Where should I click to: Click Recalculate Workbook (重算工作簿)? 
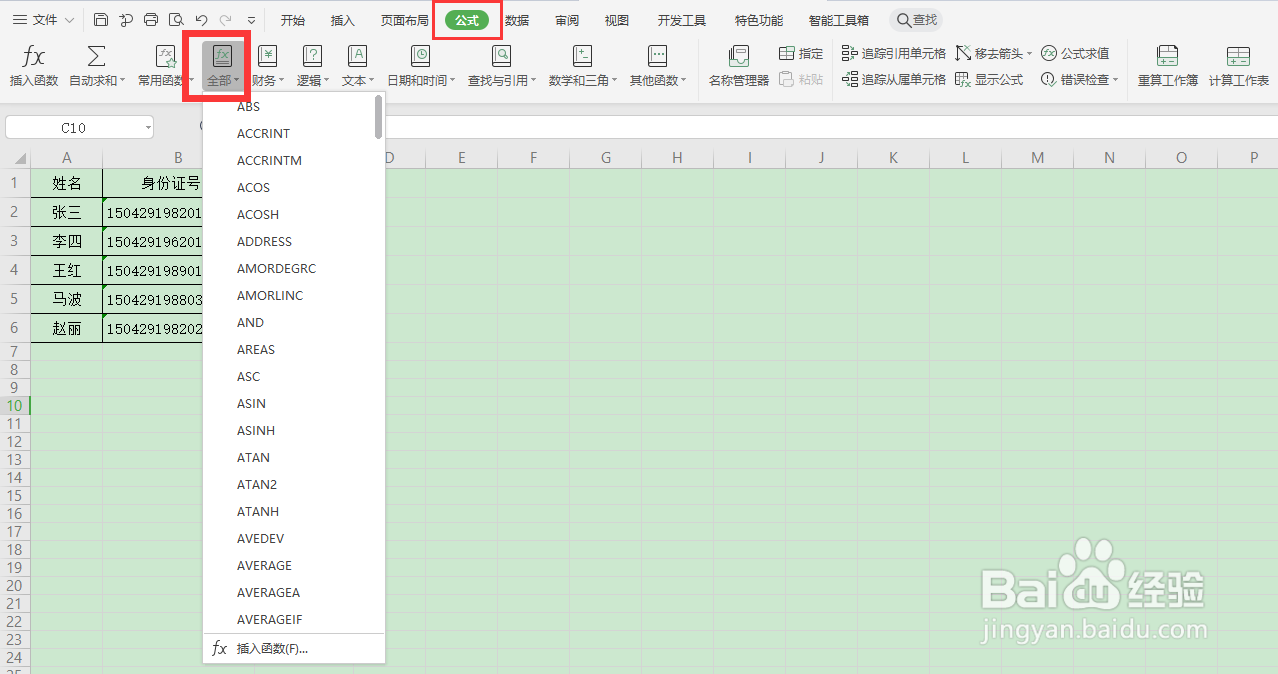pyautogui.click(x=1167, y=66)
